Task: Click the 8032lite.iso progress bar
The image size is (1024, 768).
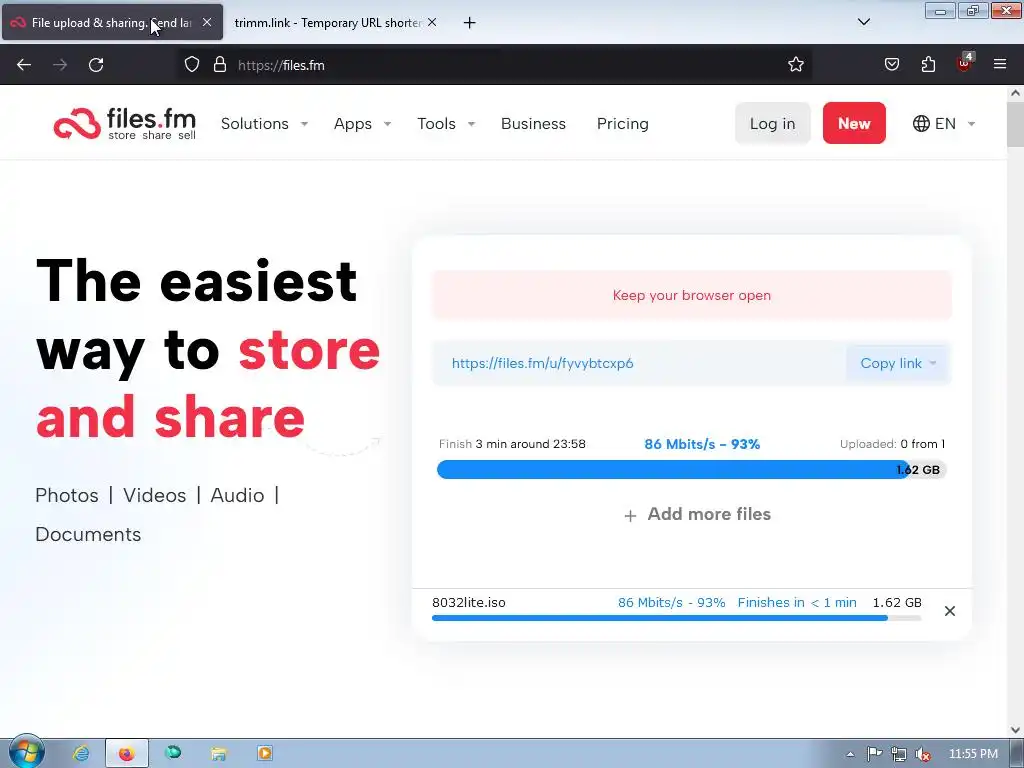Action: (x=677, y=618)
